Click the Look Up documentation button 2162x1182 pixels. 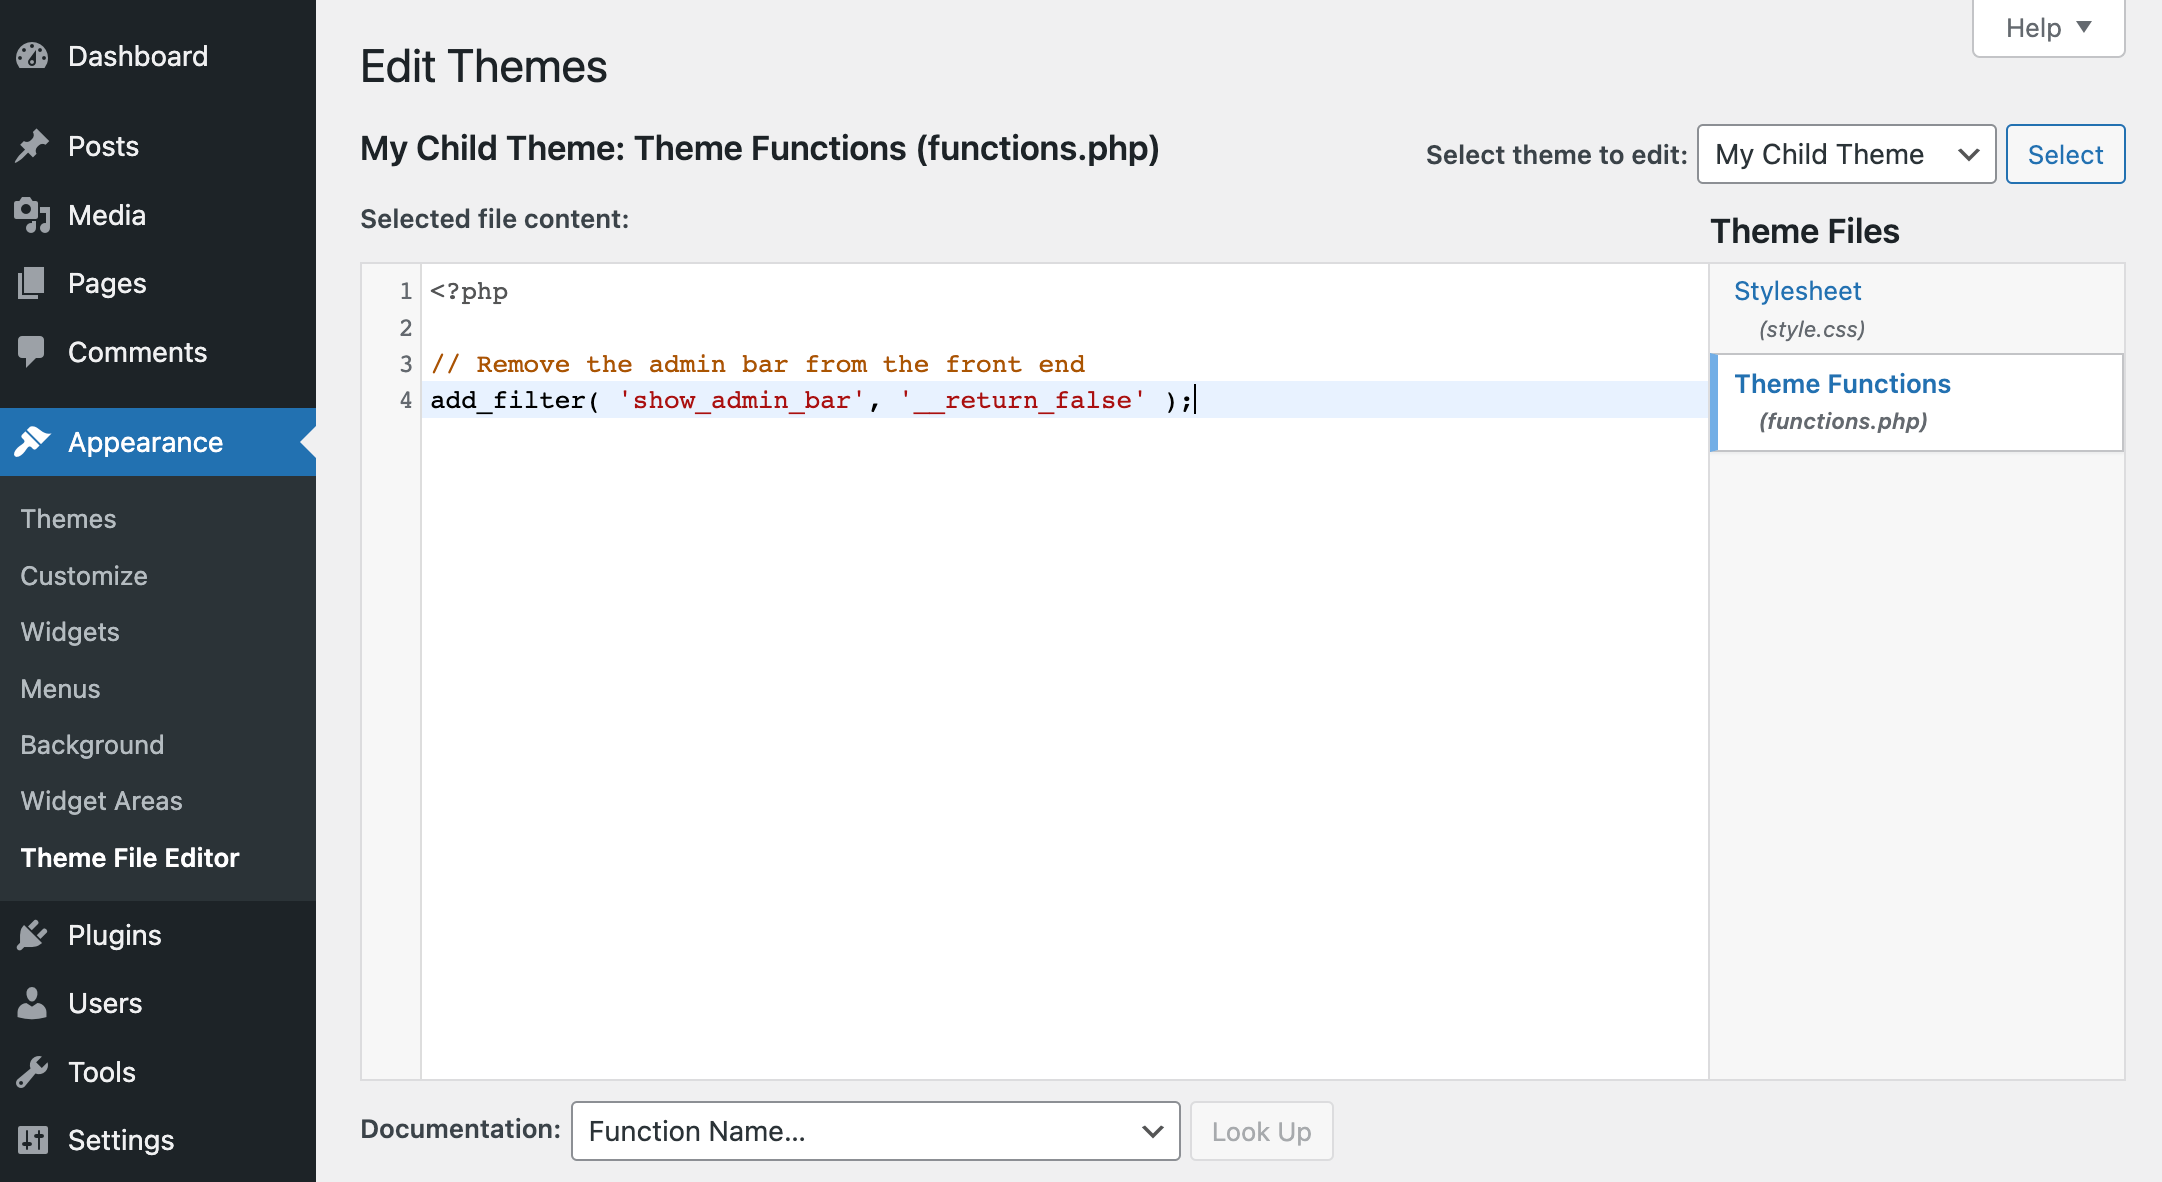1261,1131
